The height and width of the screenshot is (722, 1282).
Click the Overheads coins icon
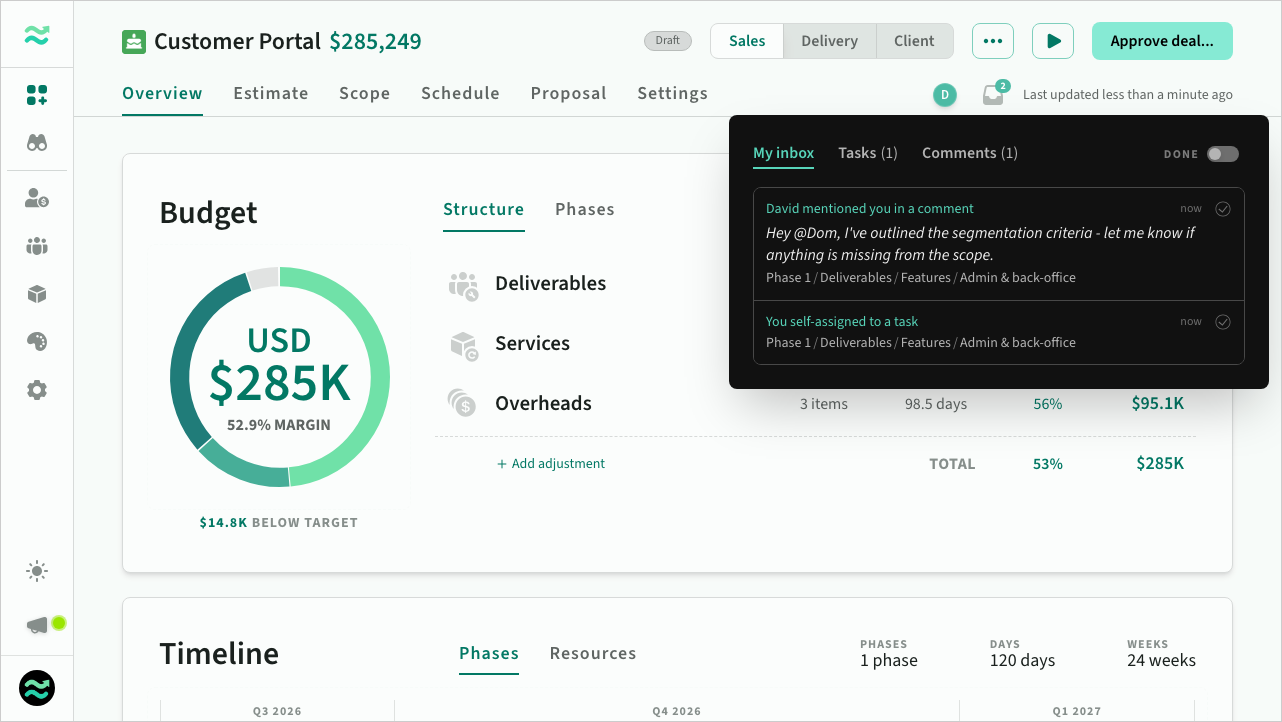point(462,404)
